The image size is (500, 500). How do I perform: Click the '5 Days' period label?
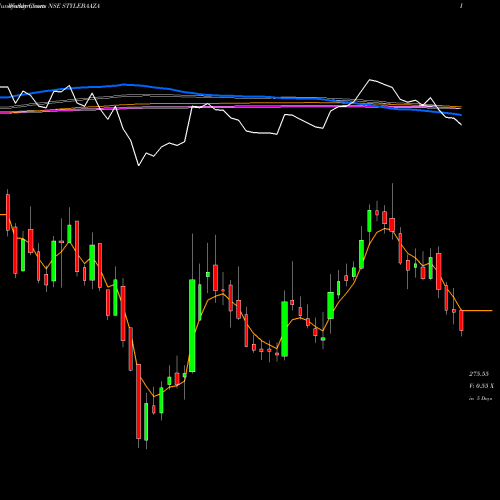click(x=484, y=398)
